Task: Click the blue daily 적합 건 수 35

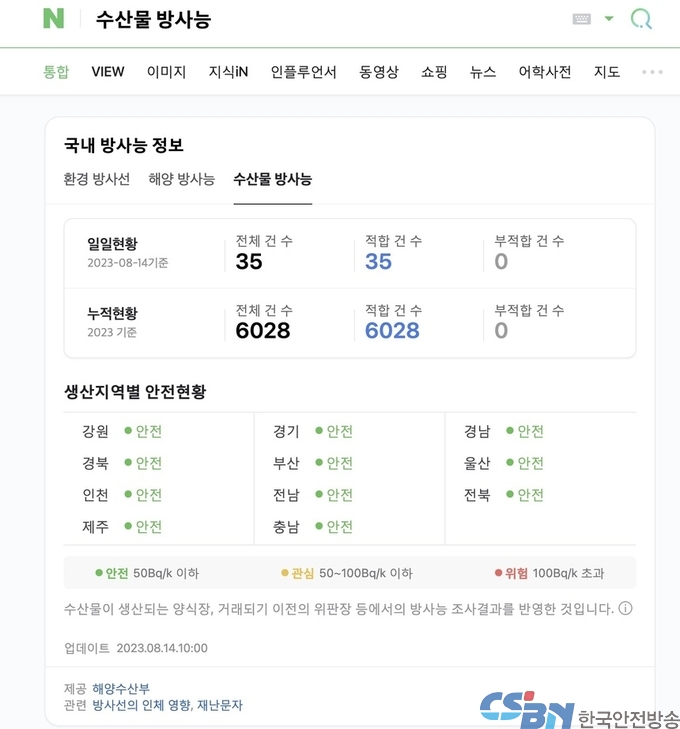Action: [x=378, y=261]
